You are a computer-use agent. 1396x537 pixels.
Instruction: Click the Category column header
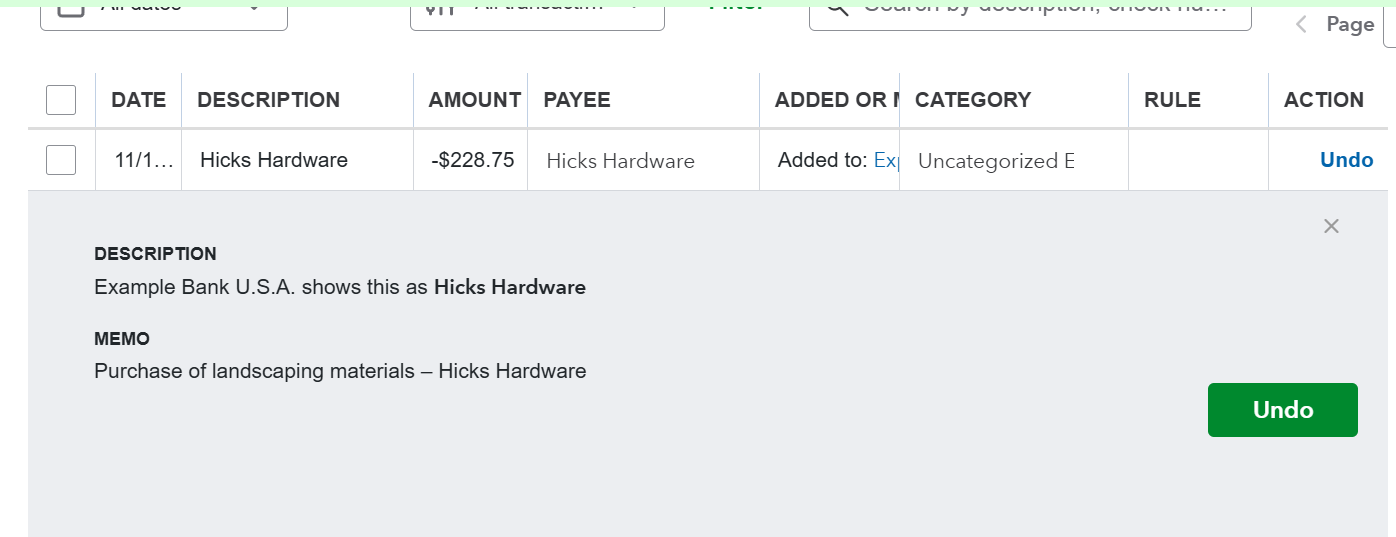point(972,100)
